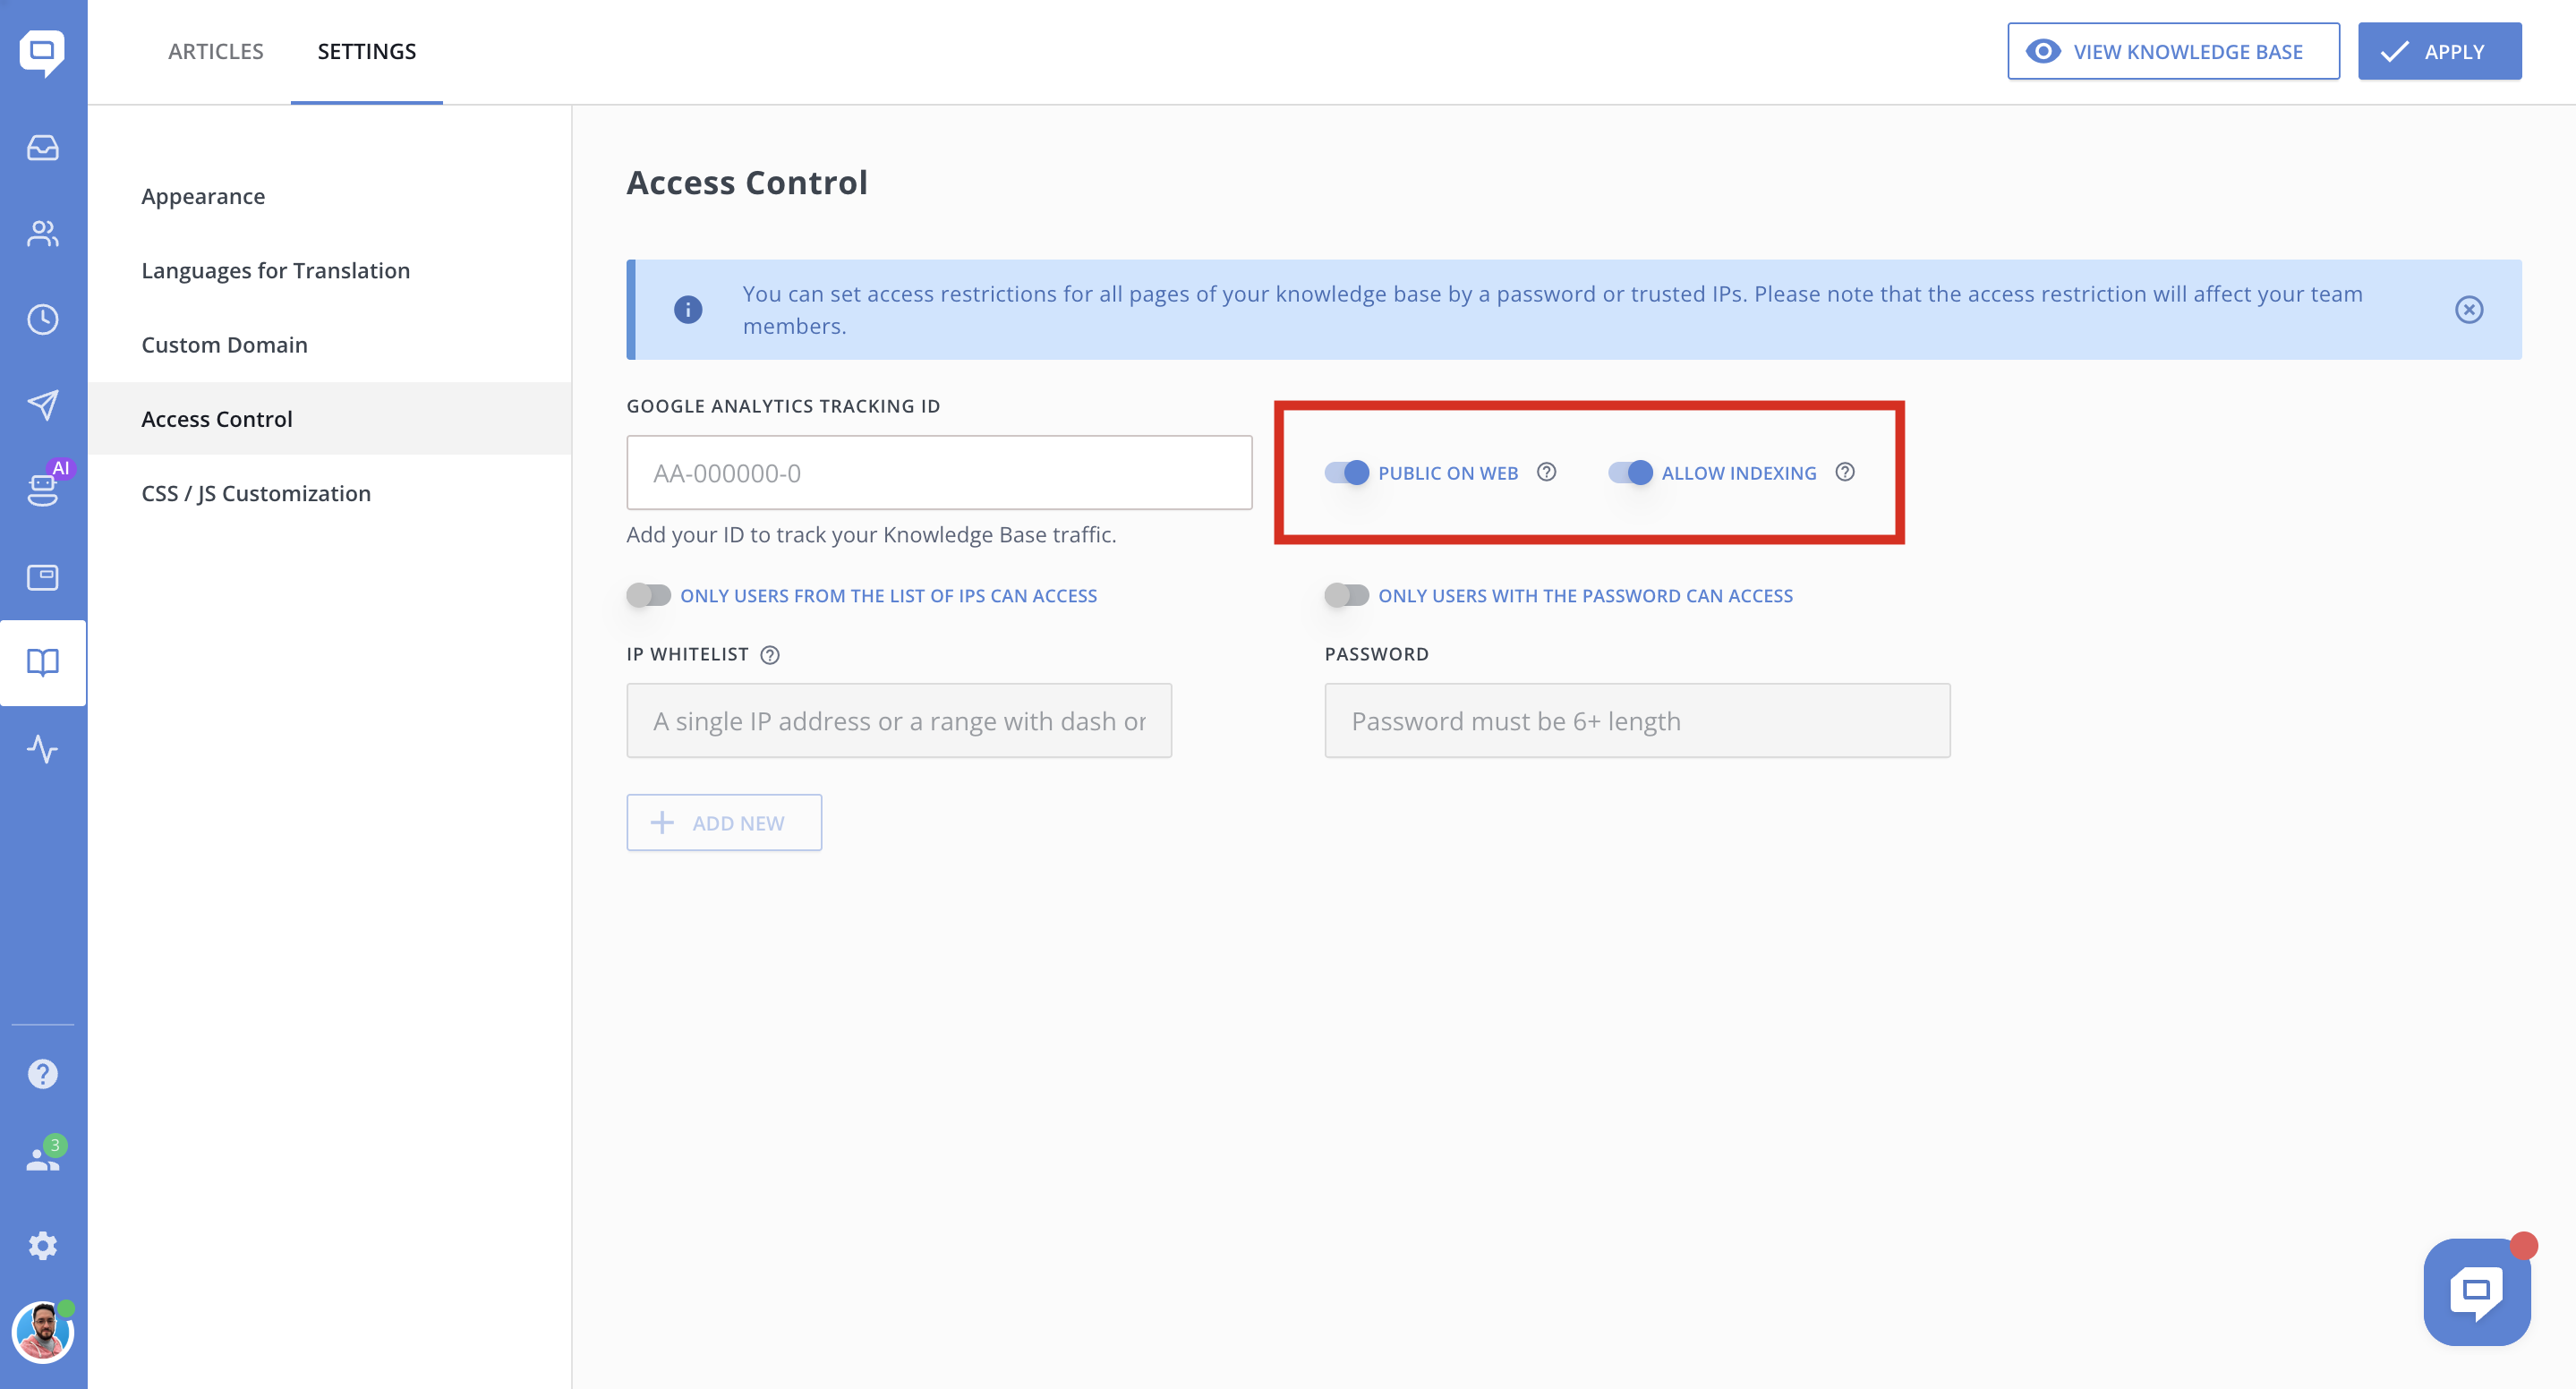Click the analytics pulse icon in sidebar
The height and width of the screenshot is (1389, 2576).
pos(42,749)
